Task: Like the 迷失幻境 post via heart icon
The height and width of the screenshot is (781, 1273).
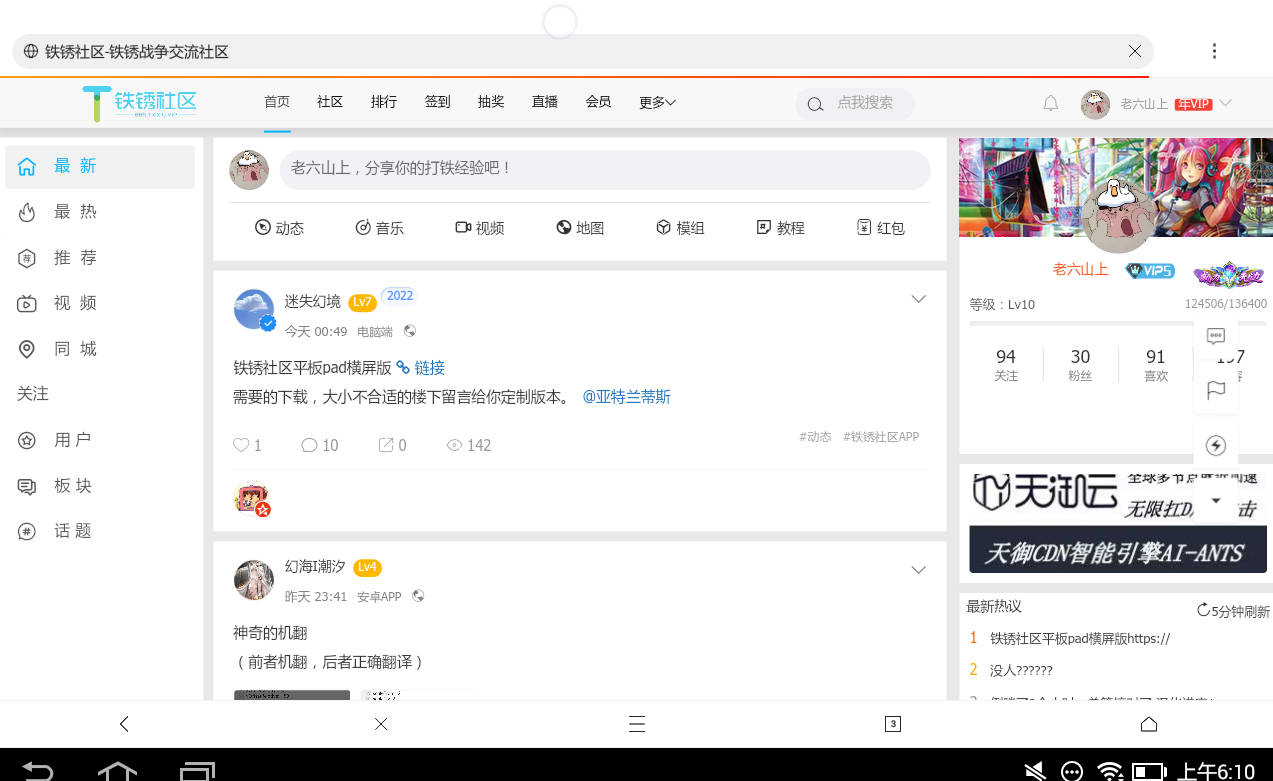Action: point(241,445)
